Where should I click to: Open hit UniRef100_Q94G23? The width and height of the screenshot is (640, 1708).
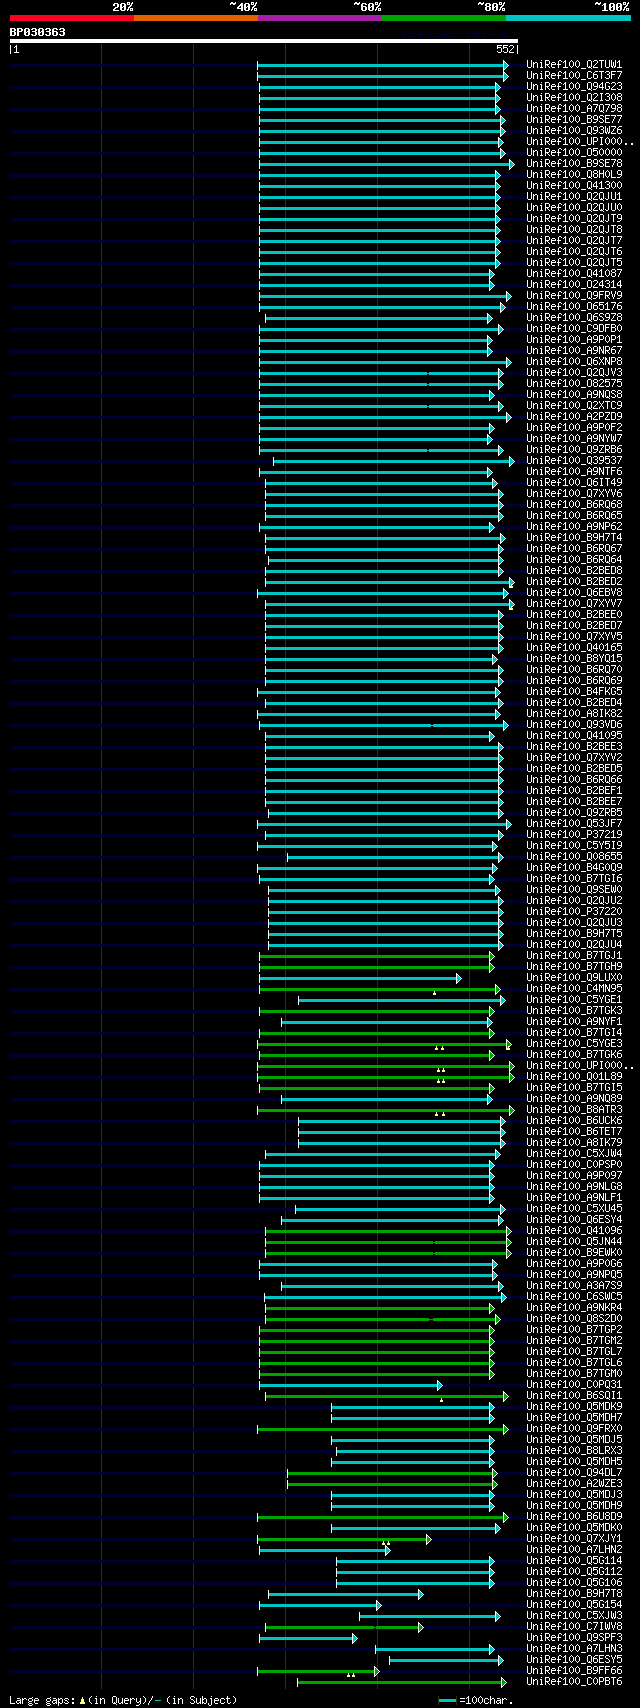coord(574,86)
